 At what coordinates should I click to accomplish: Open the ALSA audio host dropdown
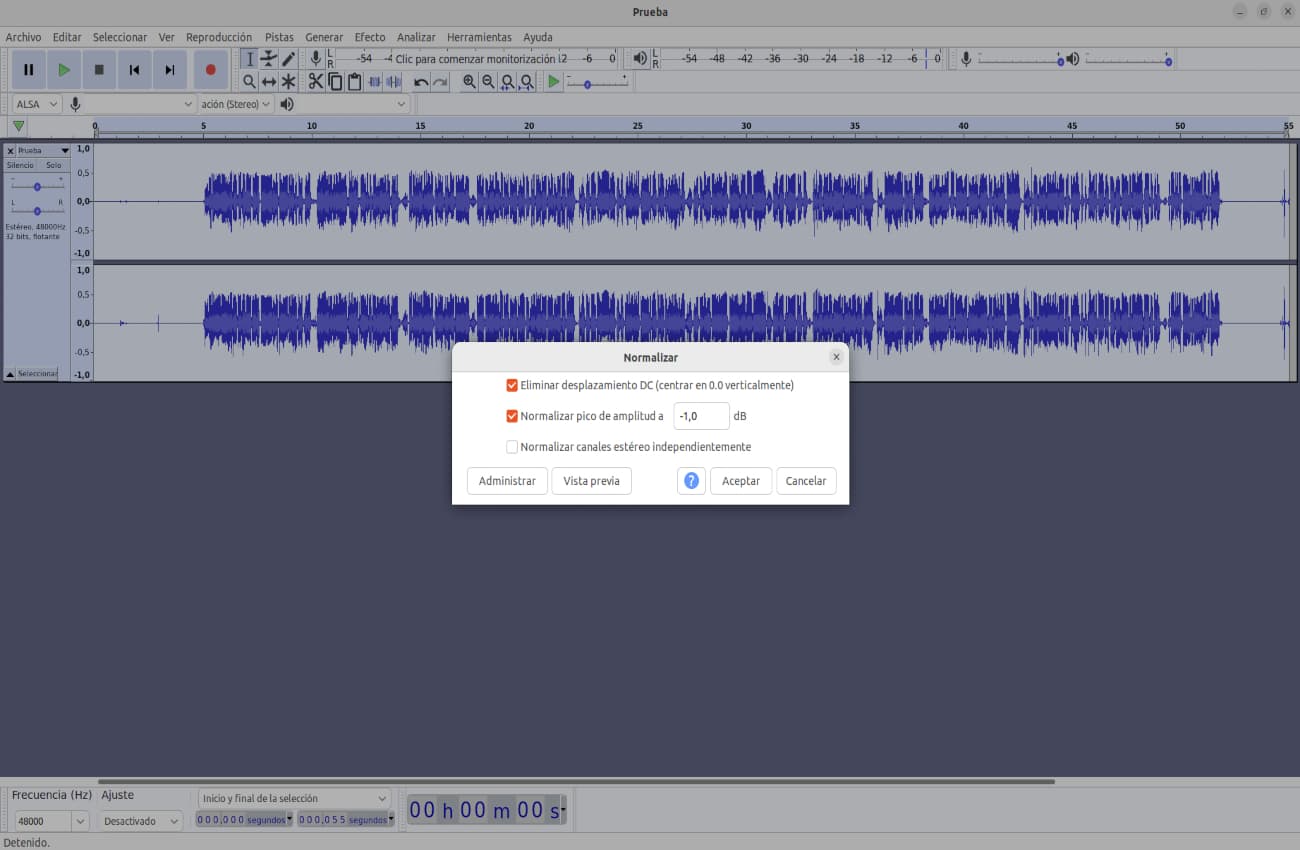pyautogui.click(x=35, y=103)
